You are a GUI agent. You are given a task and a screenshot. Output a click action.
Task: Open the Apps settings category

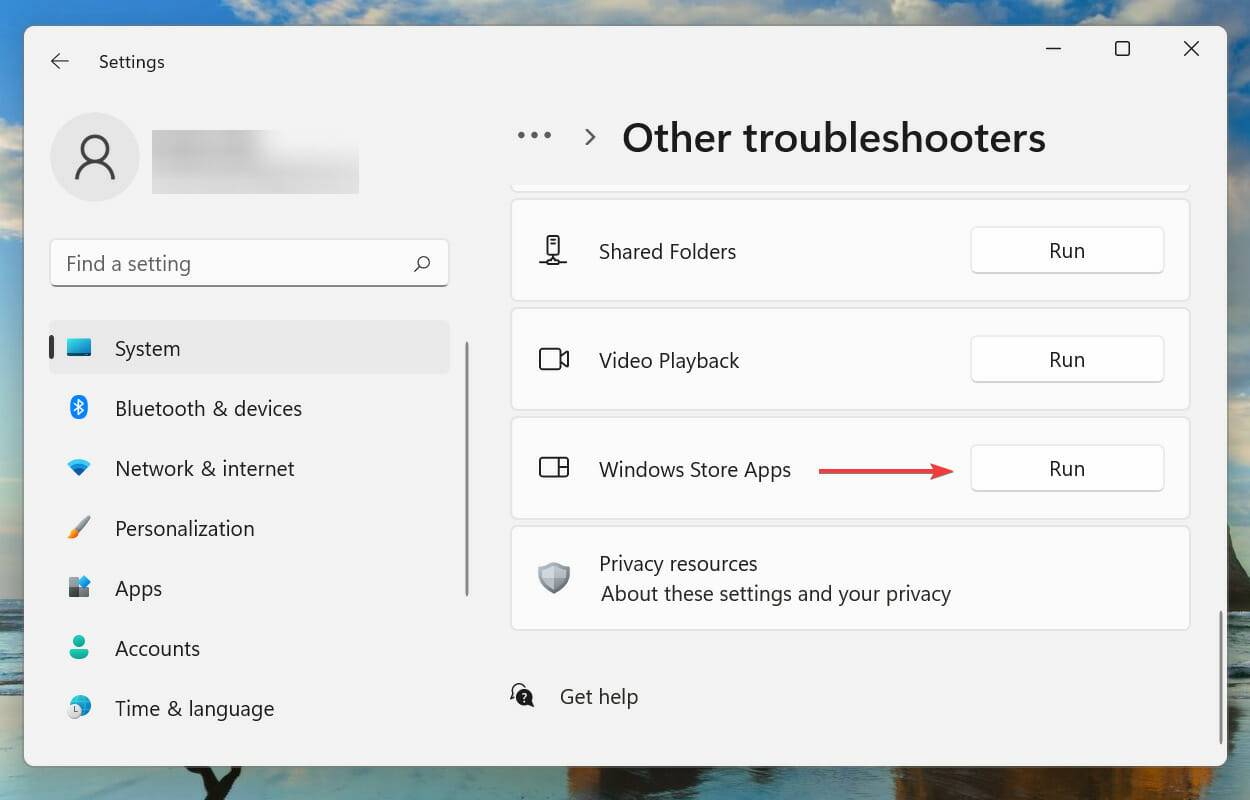pos(138,588)
